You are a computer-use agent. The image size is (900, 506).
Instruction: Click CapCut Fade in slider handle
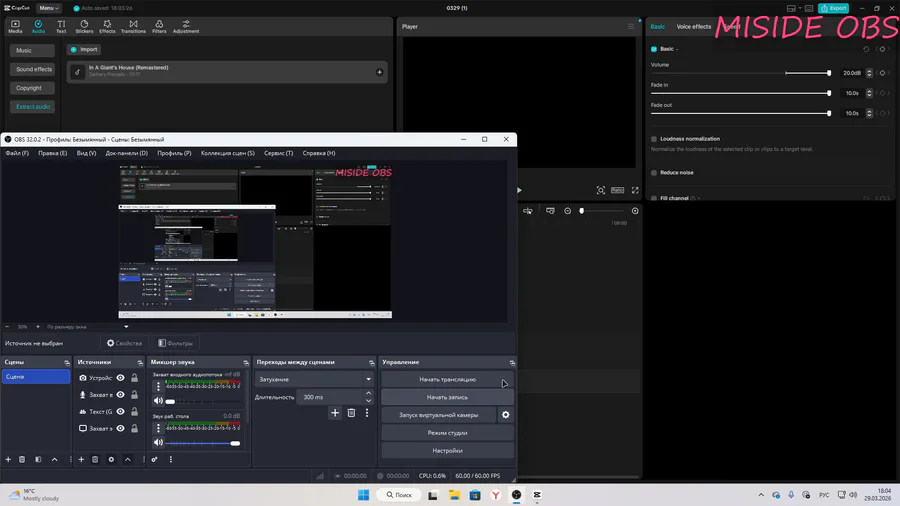[x=829, y=93]
